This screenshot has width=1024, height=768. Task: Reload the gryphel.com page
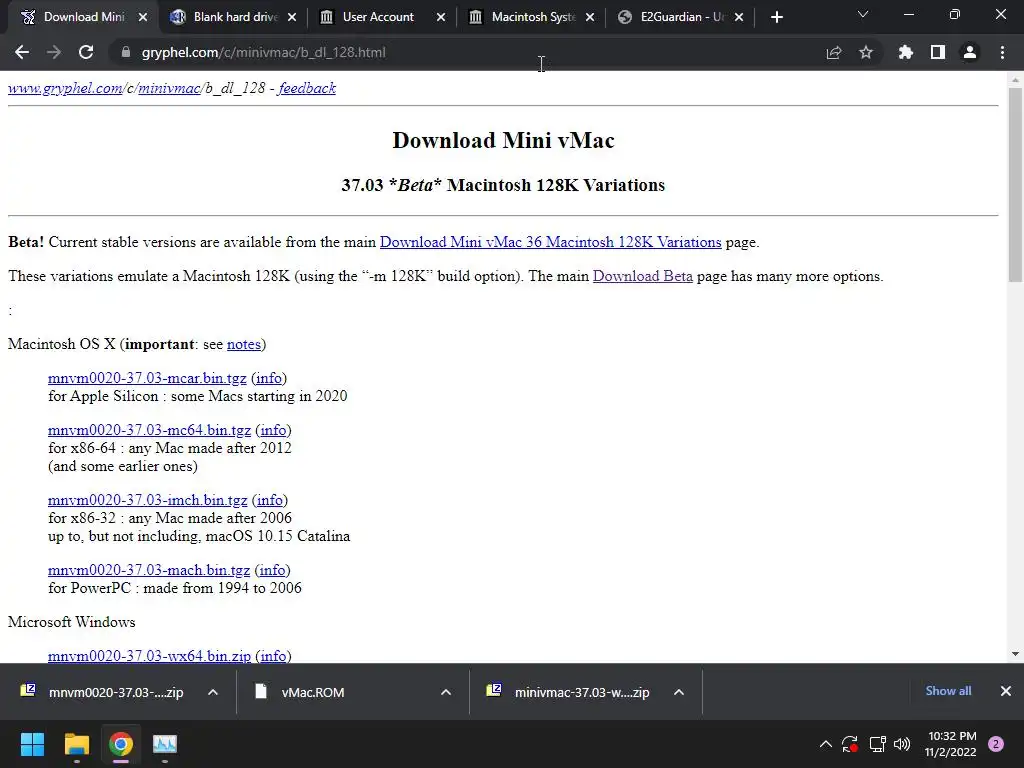tap(86, 52)
